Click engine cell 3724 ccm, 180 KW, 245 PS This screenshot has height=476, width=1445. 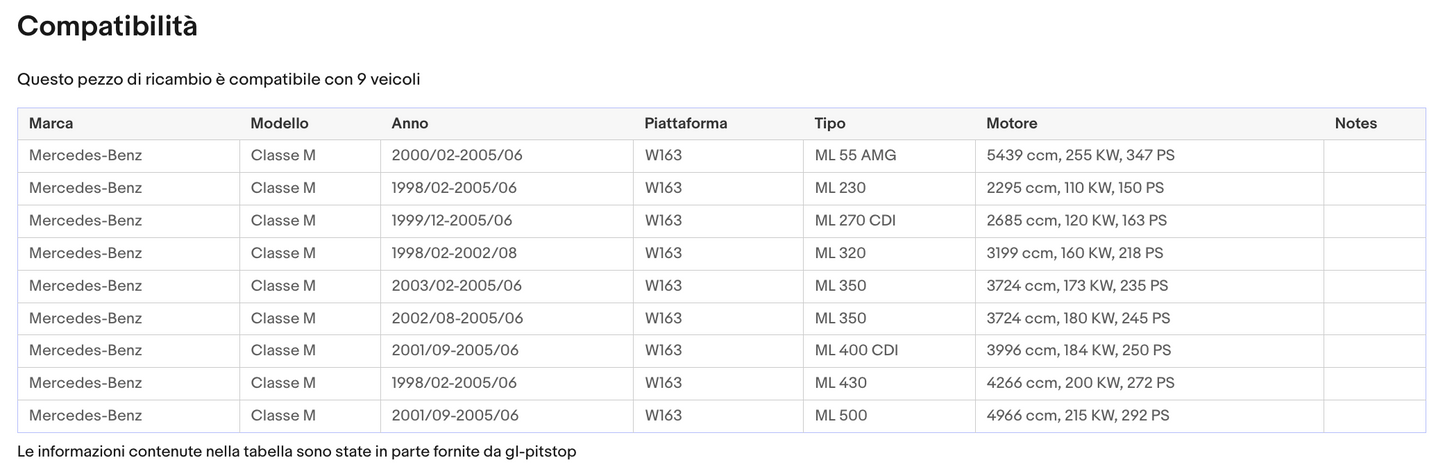coord(1078,319)
